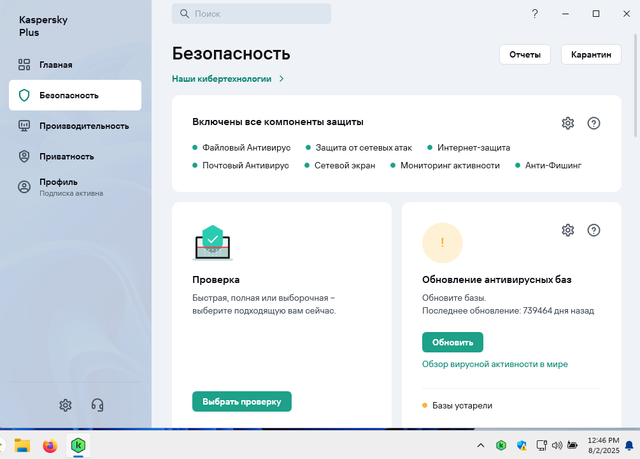Start update with the Обновить button

[453, 342]
